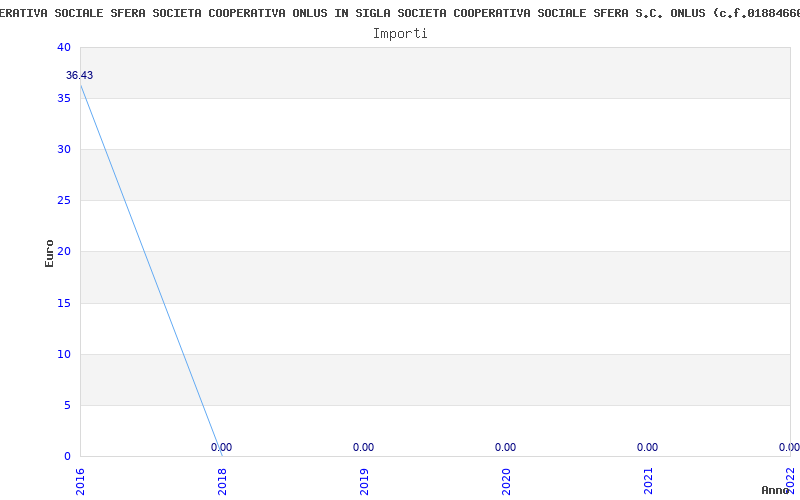Click the 5 y-axis tick label
Image resolution: width=800 pixels, height=500 pixels.
67,406
